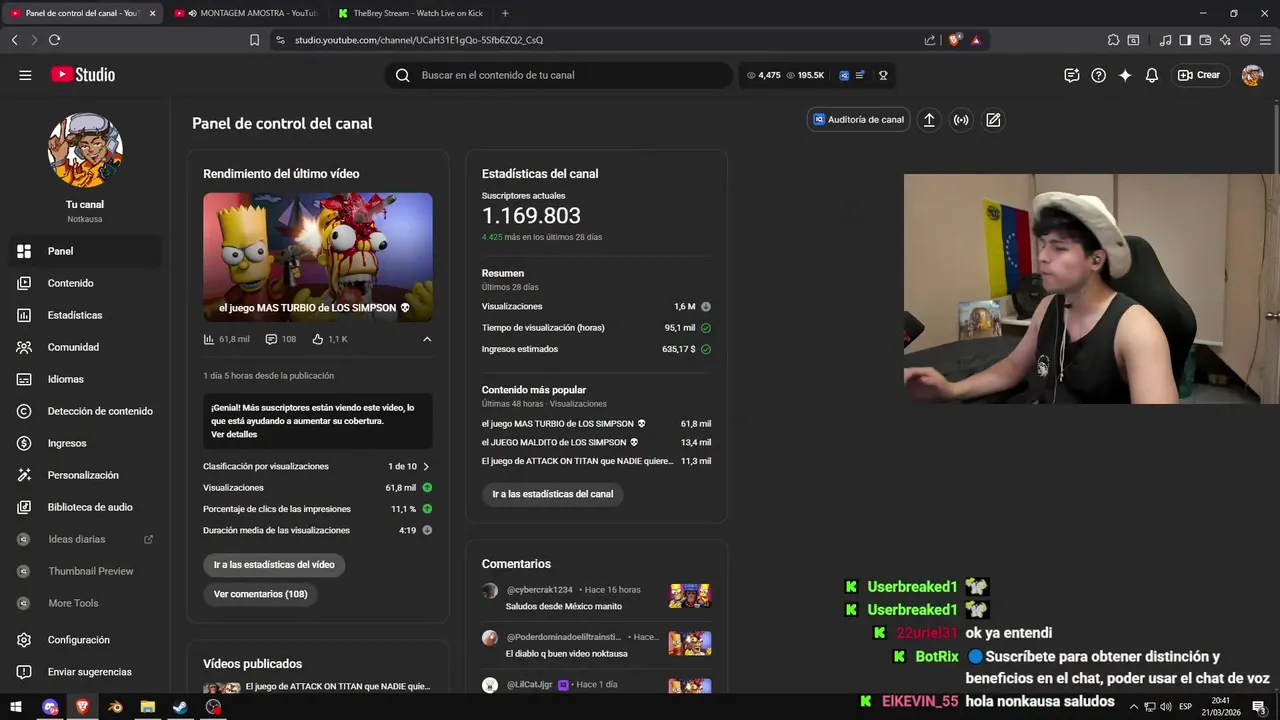Focus the channel content search field
Screen dimensions: 1280x720
(558, 75)
